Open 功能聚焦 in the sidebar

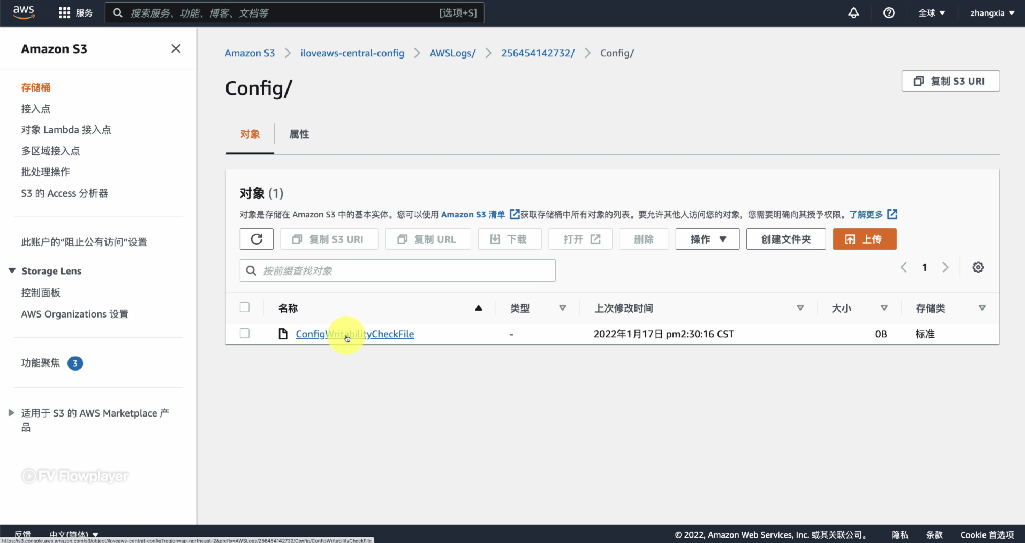point(41,363)
